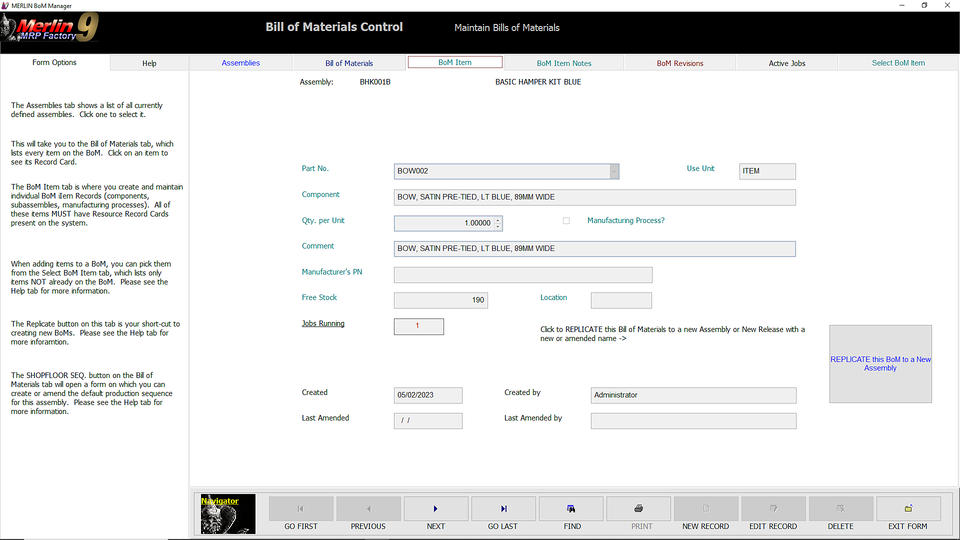Open the Bill of Materials tab
Image resolution: width=960 pixels, height=540 pixels.
[x=349, y=63]
